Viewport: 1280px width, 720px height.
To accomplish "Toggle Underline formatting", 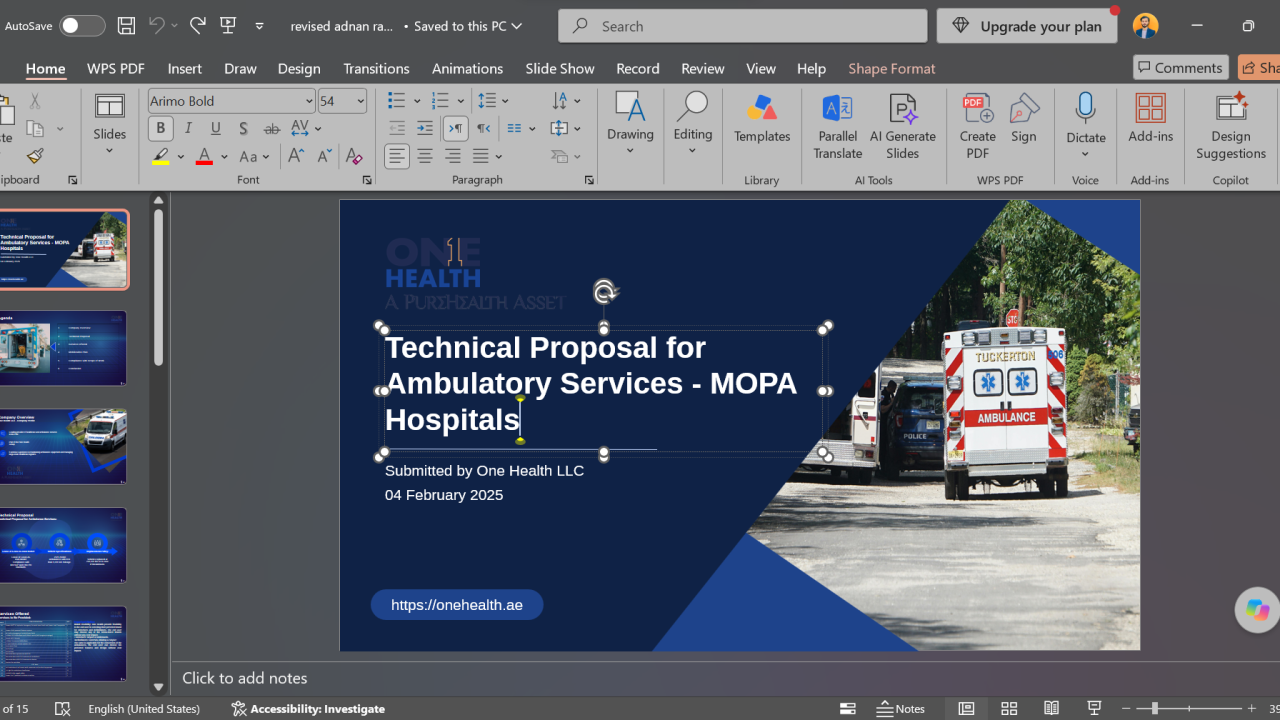I will pyautogui.click(x=216, y=128).
